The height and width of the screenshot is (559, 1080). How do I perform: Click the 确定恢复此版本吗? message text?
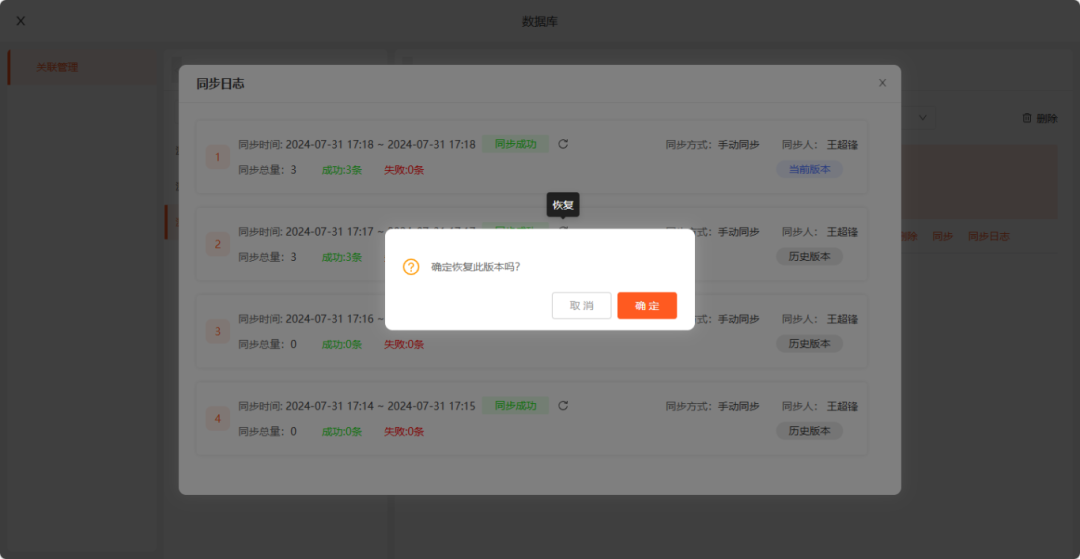[x=476, y=267]
